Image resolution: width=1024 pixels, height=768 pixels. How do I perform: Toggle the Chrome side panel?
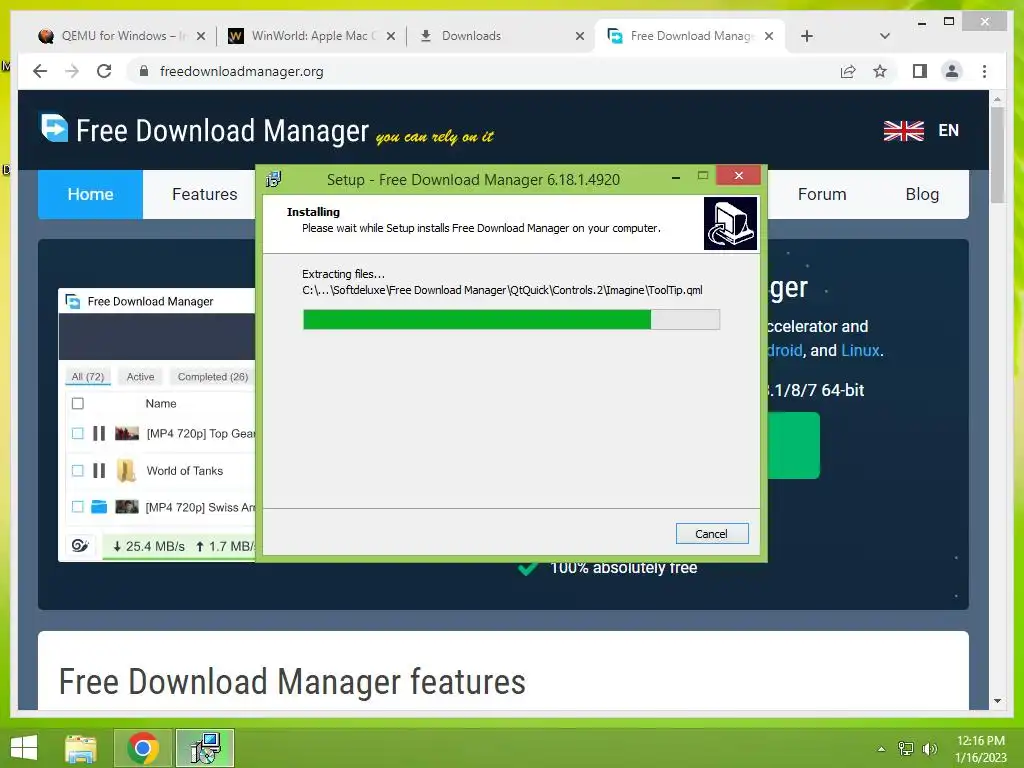[x=920, y=71]
